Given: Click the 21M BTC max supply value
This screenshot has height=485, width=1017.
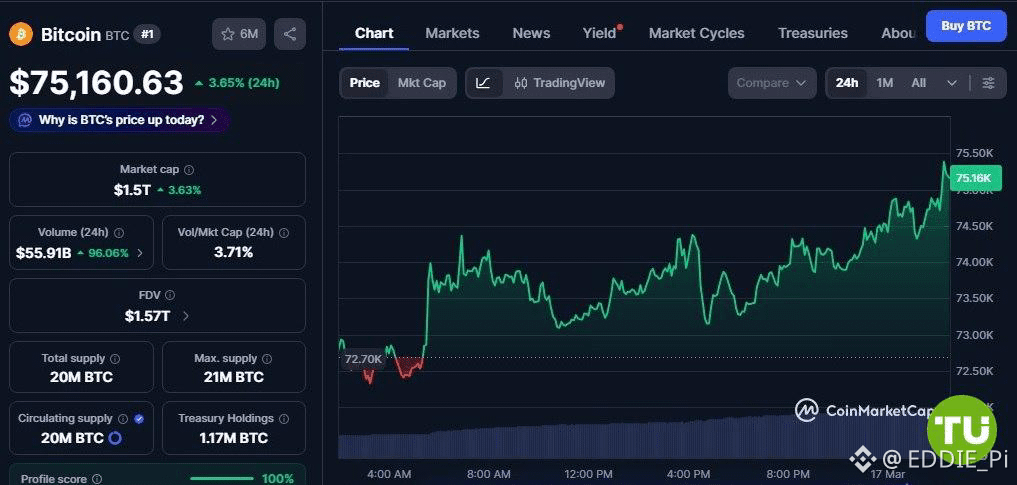Looking at the screenshot, I should tap(233, 377).
